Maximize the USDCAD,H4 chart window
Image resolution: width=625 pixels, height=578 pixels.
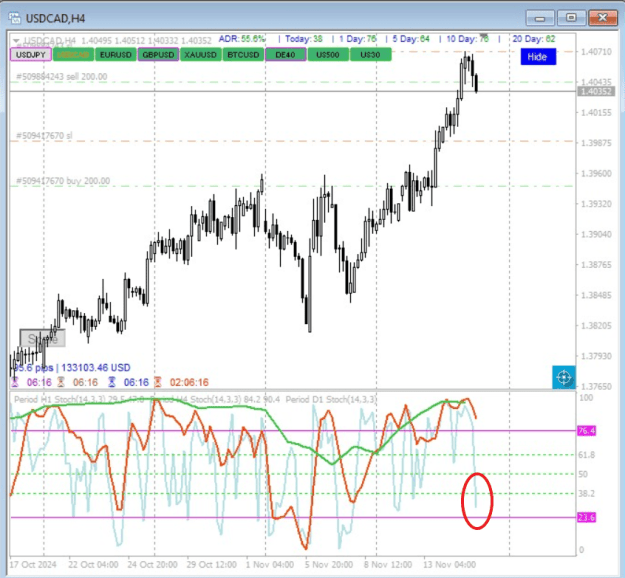[571, 18]
